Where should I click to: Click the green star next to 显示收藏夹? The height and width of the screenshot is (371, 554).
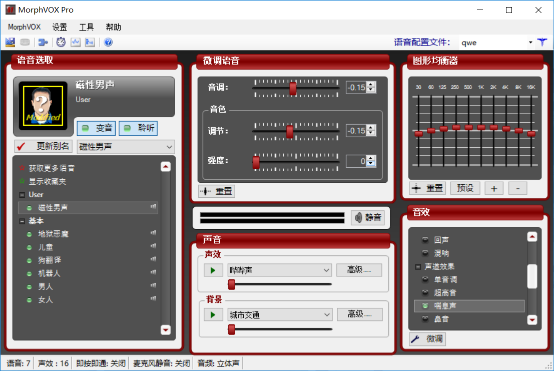pos(22,181)
